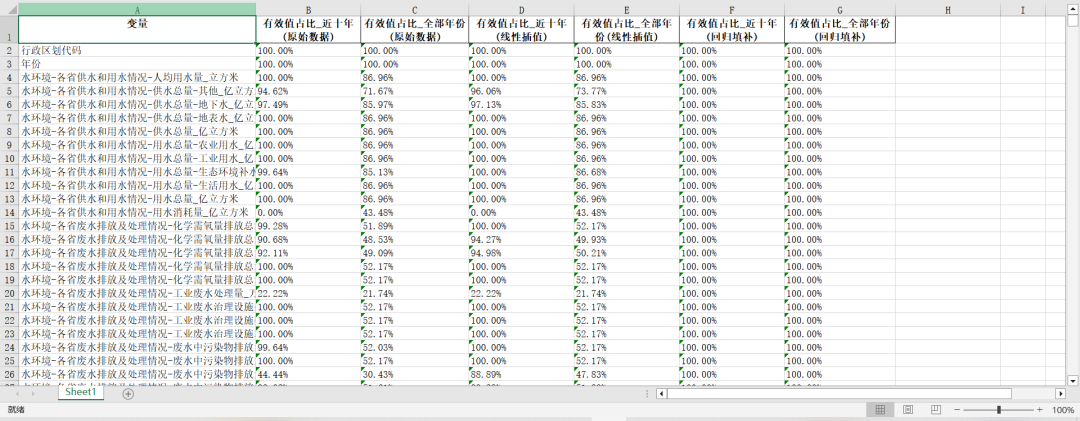The width and height of the screenshot is (1080, 421).
Task: Select the 73.77% cell
Action: click(627, 91)
